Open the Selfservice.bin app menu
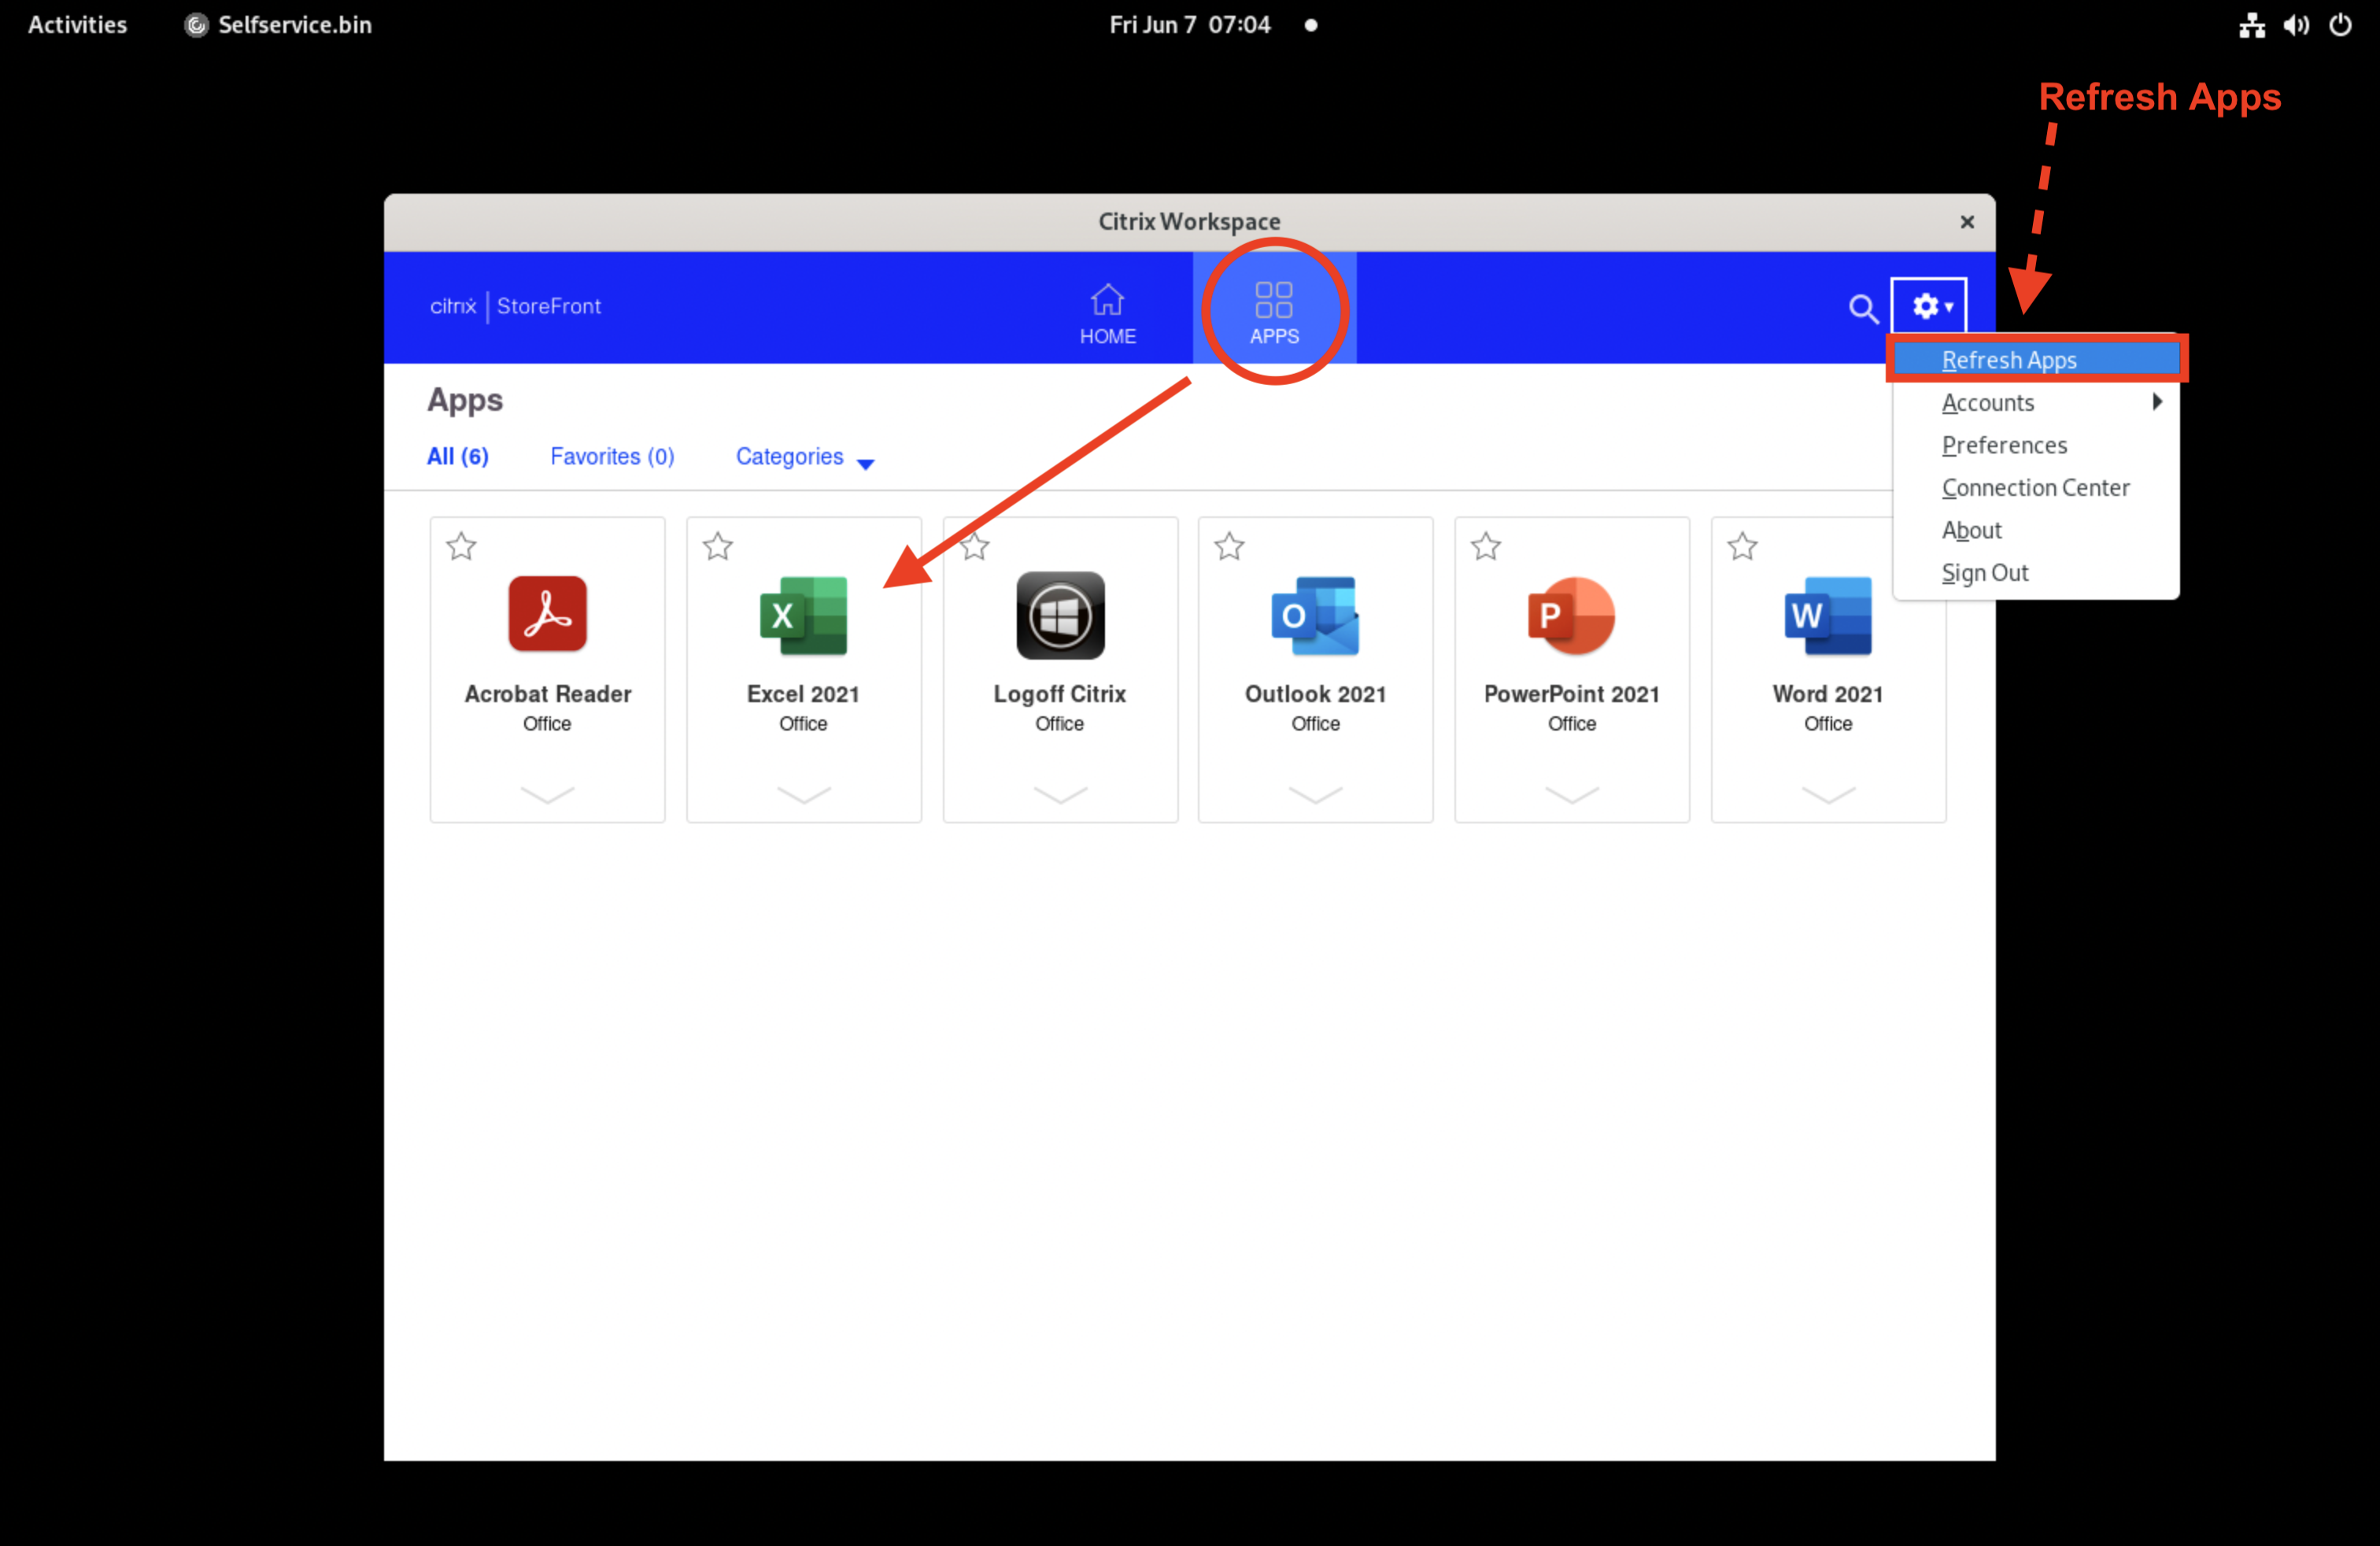2380x1546 pixels. [279, 24]
